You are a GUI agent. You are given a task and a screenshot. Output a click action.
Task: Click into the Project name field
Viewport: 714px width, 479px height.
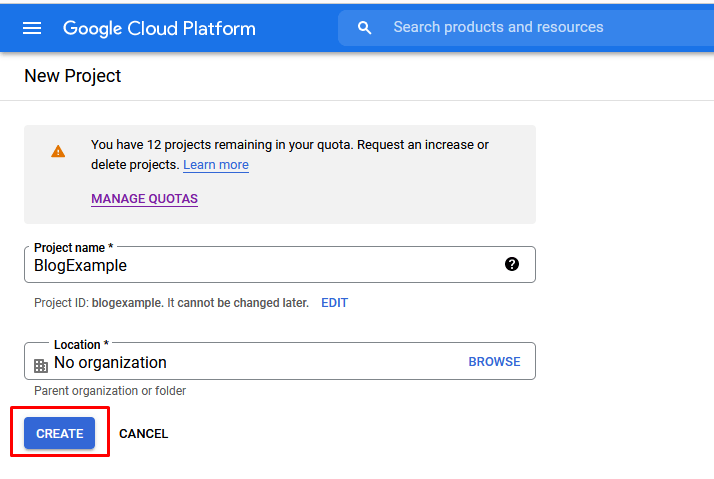280,265
